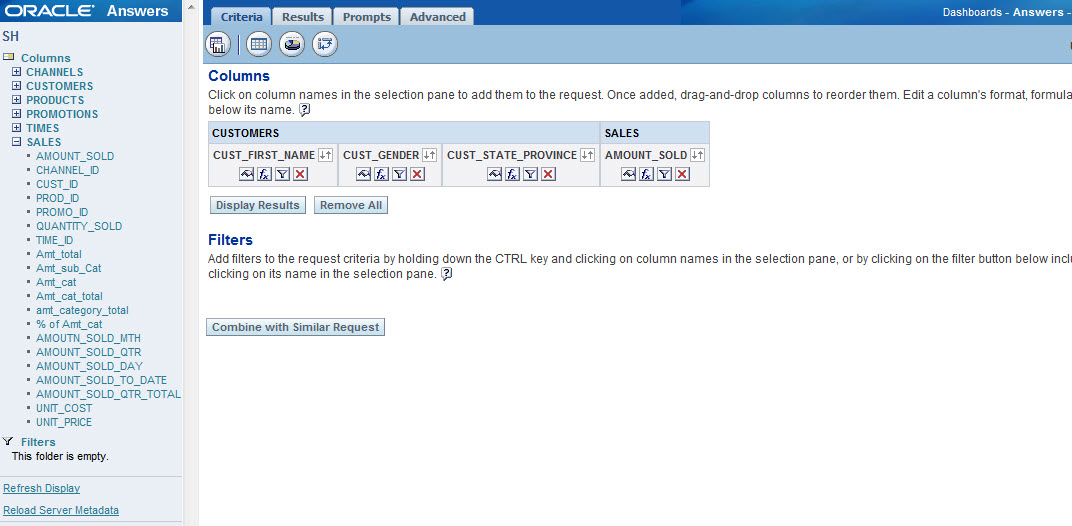Add filter on CUST_FIRST_NAME column
1072x526 pixels.
coord(282,174)
